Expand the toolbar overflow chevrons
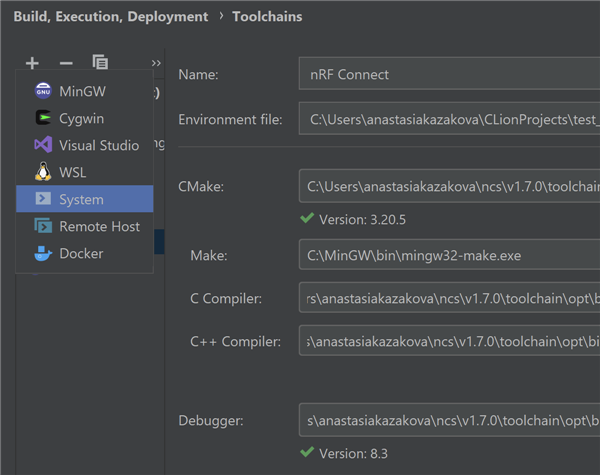 click(x=156, y=63)
